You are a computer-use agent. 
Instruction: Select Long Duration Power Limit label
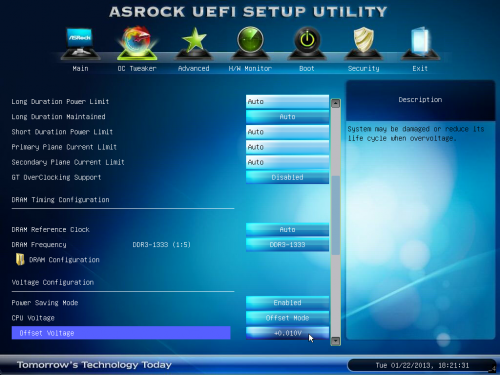[60, 102]
